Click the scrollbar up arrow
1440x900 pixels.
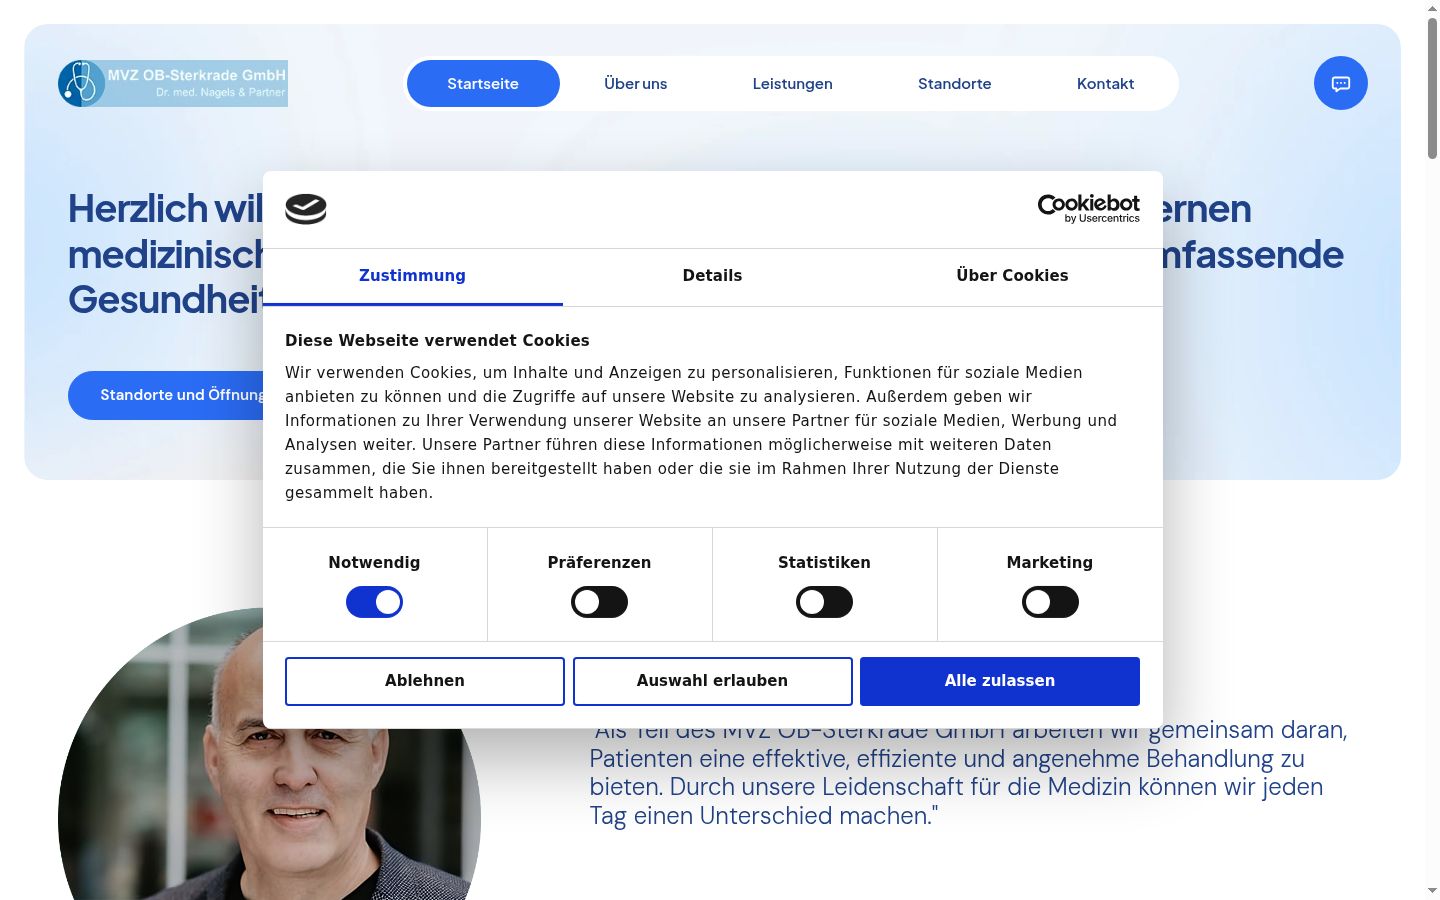(x=1432, y=7)
